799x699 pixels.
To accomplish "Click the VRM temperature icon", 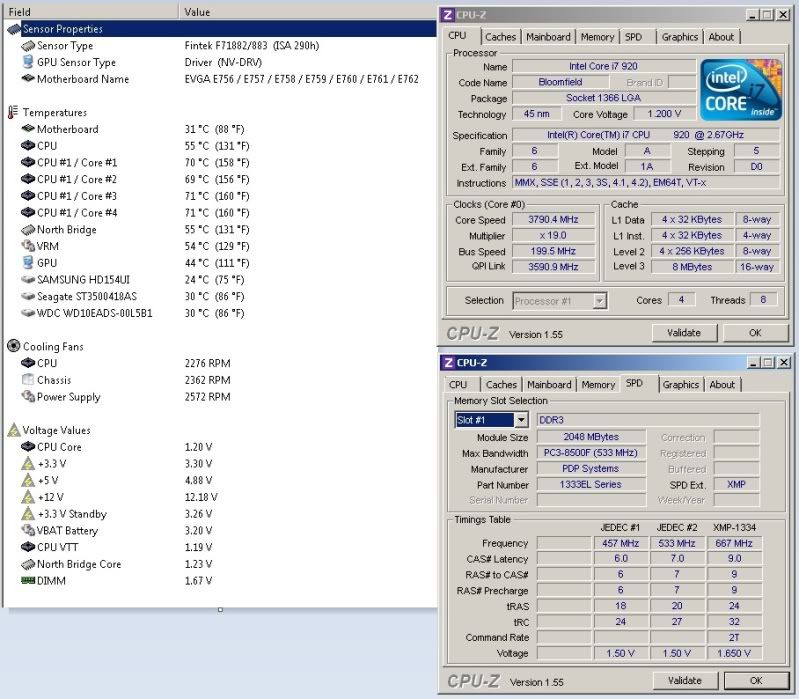I will (28, 246).
